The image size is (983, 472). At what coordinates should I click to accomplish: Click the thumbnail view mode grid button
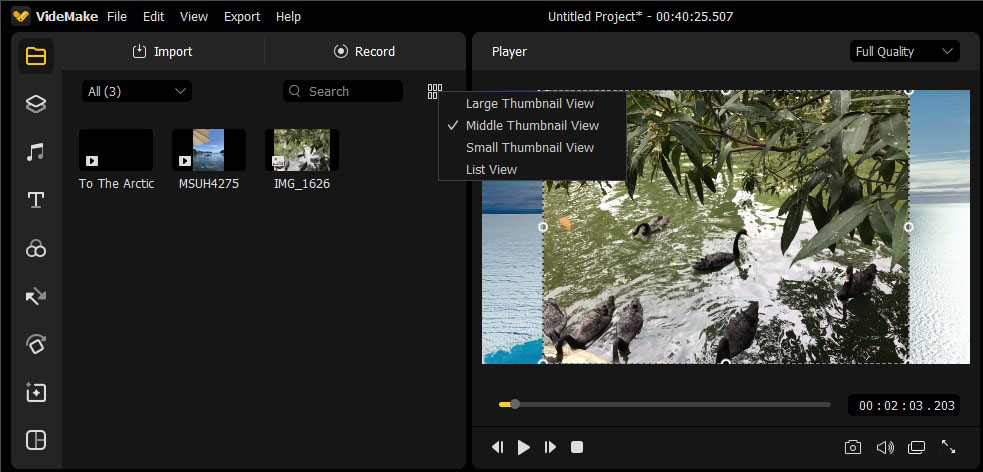434,91
